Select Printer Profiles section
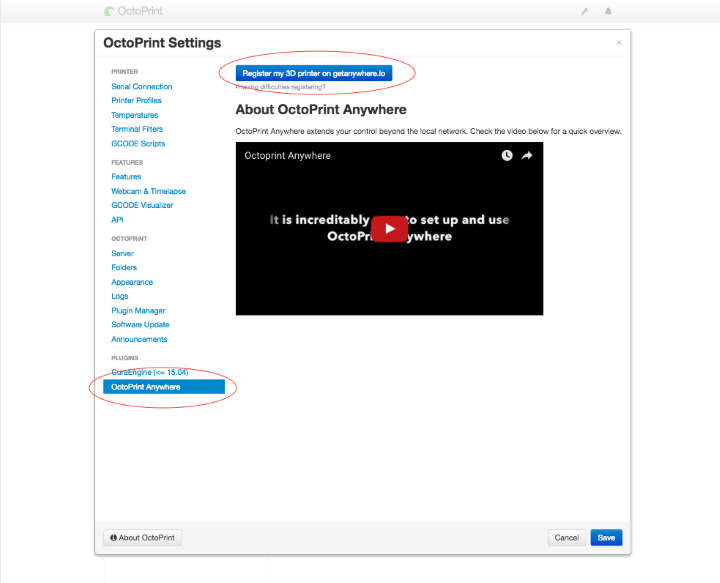Image resolution: width=720 pixels, height=583 pixels. click(x=136, y=100)
